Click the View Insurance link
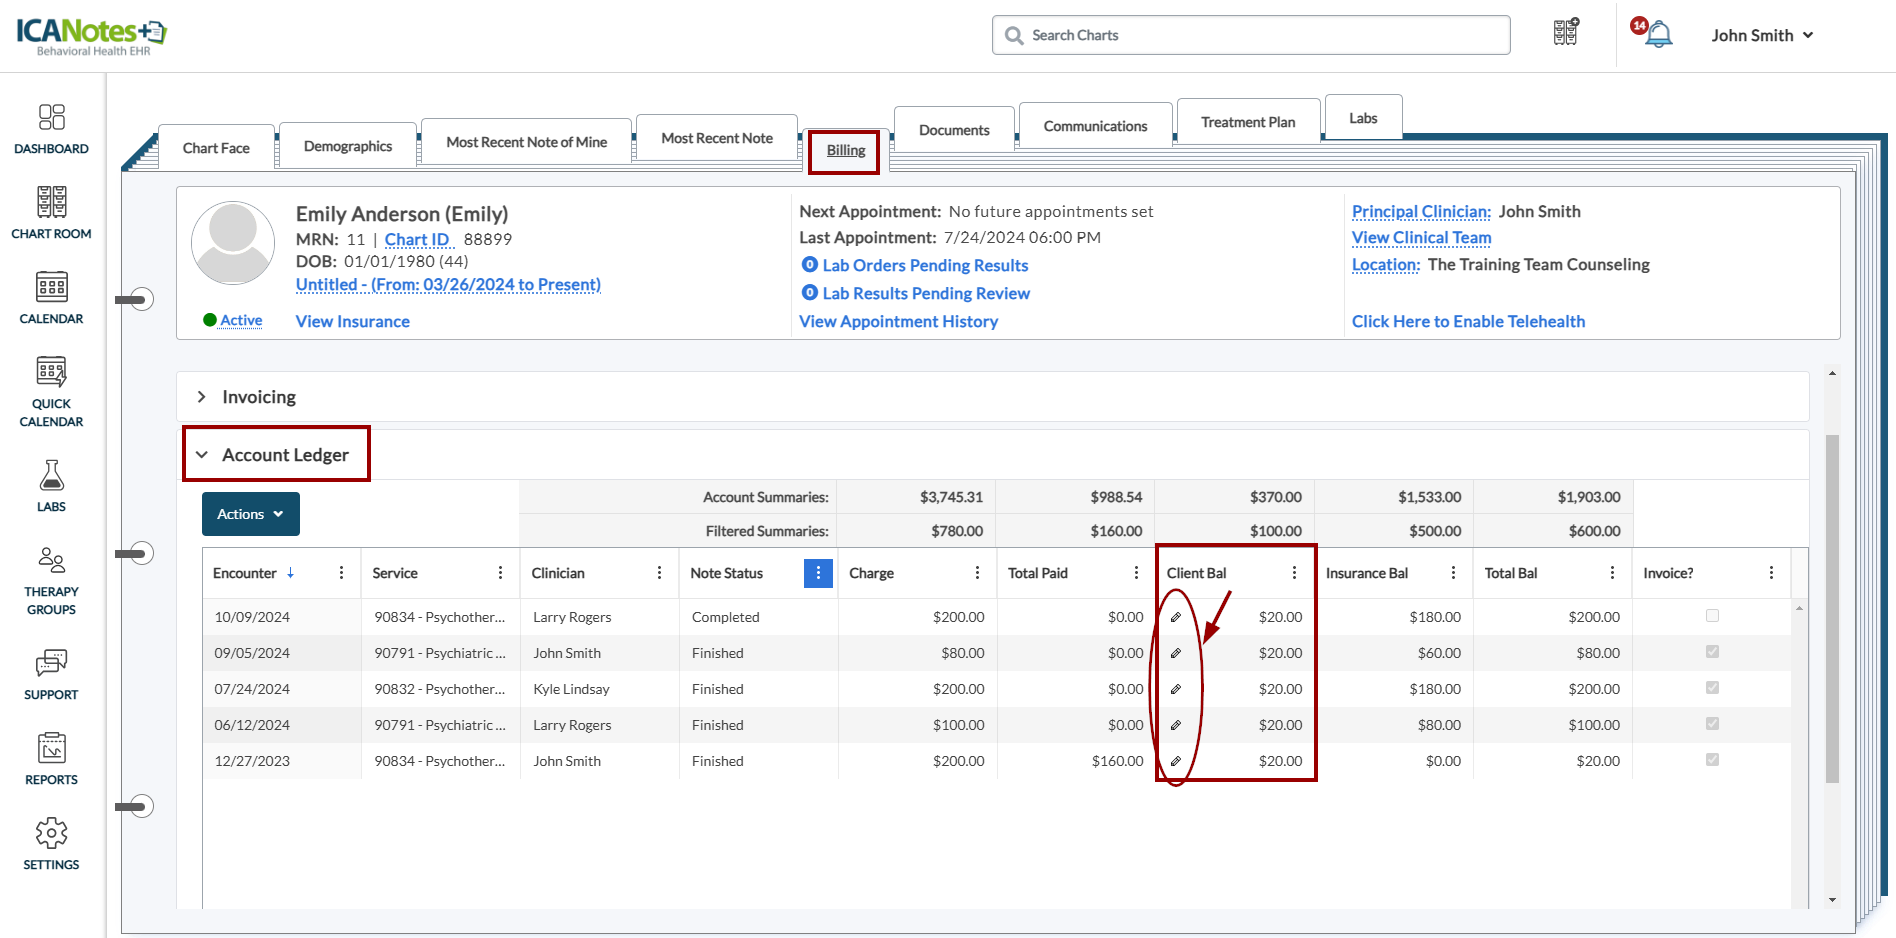This screenshot has height=938, width=1896. pyautogui.click(x=352, y=321)
